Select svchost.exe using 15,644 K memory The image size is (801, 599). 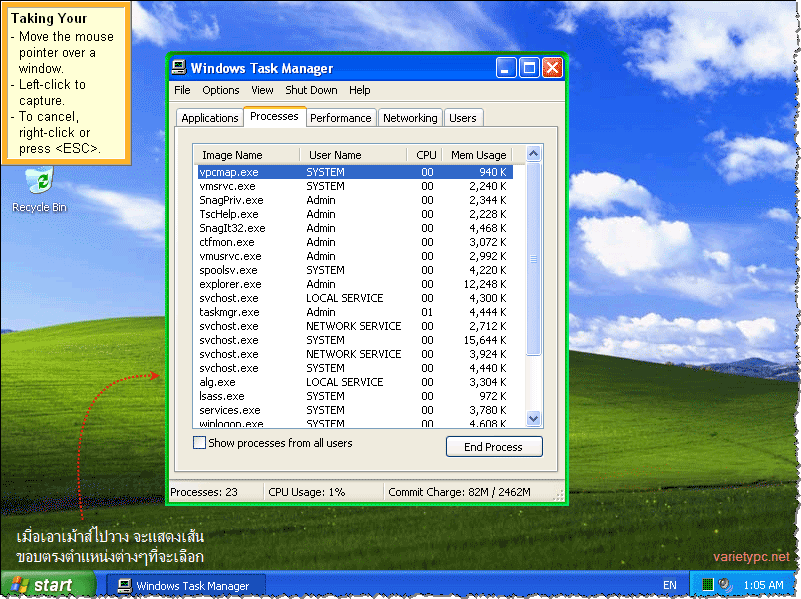(x=355, y=340)
